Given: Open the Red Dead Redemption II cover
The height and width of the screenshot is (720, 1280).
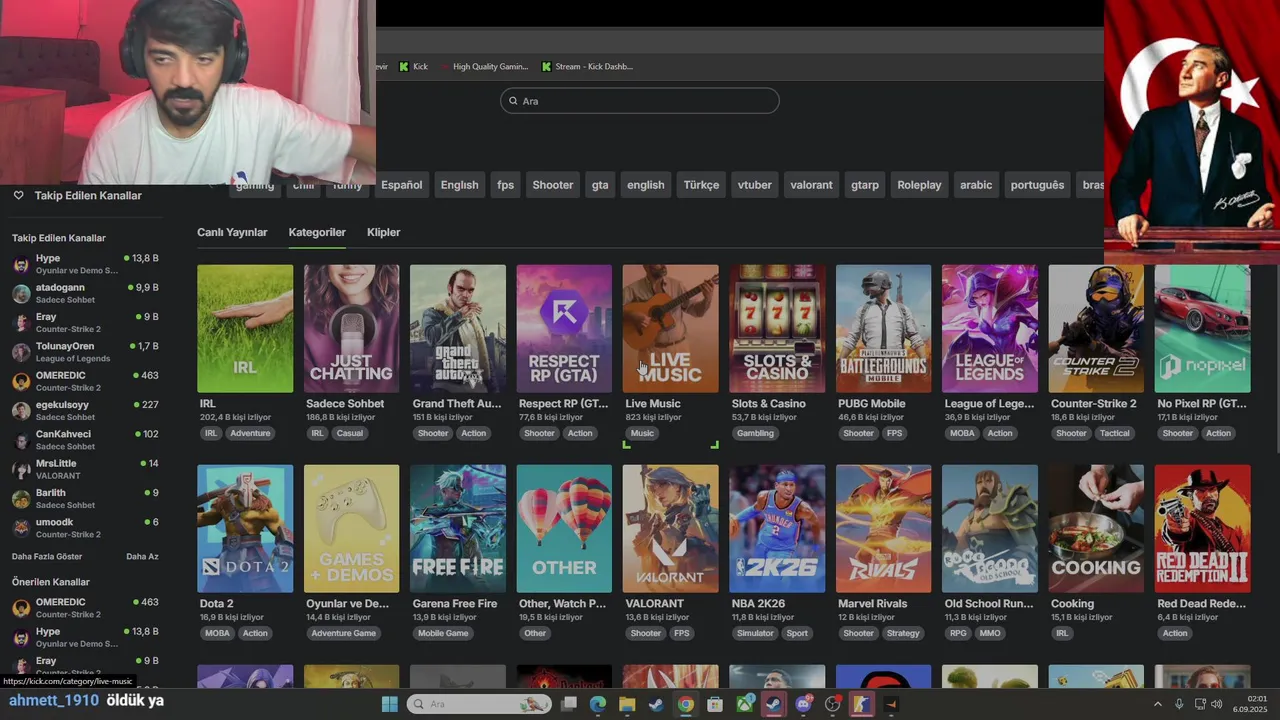Looking at the screenshot, I should 1202,528.
